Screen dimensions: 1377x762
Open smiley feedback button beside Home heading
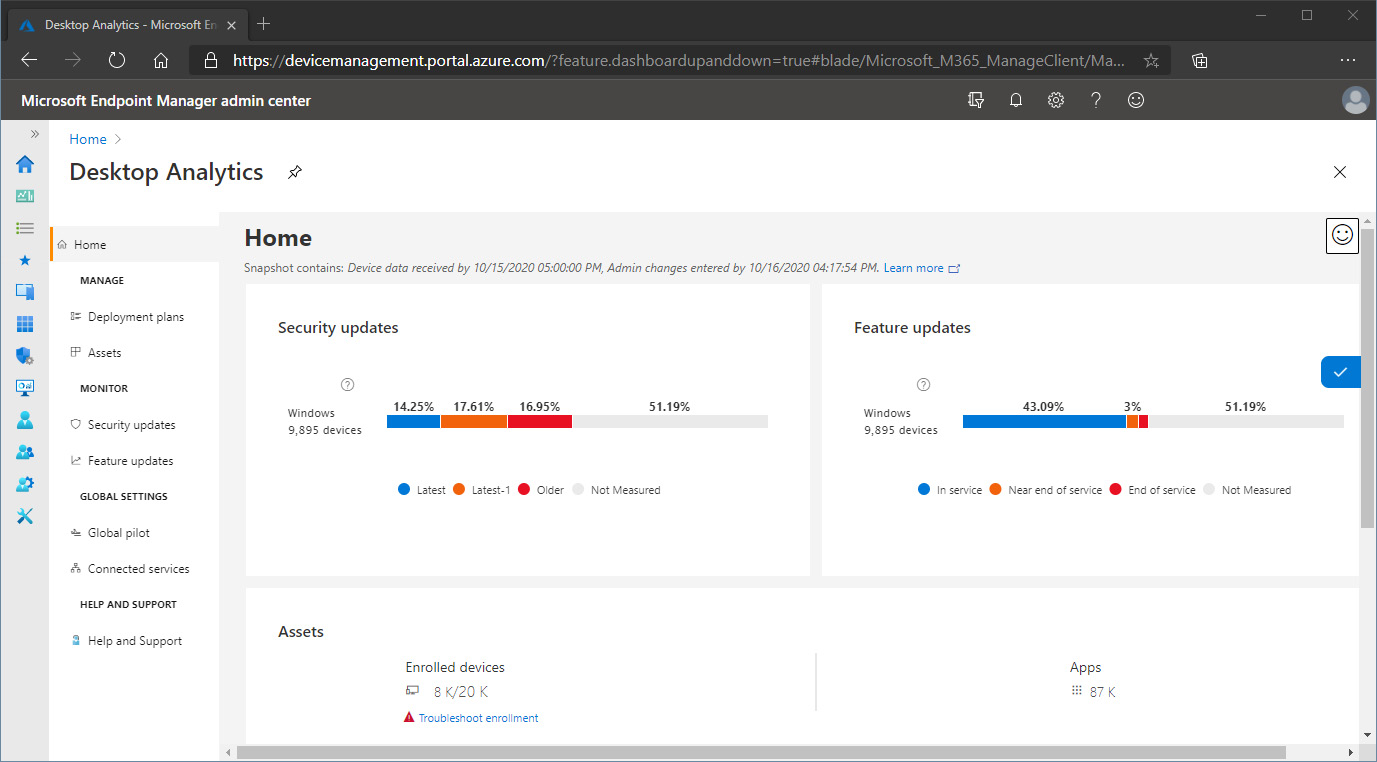click(1342, 235)
